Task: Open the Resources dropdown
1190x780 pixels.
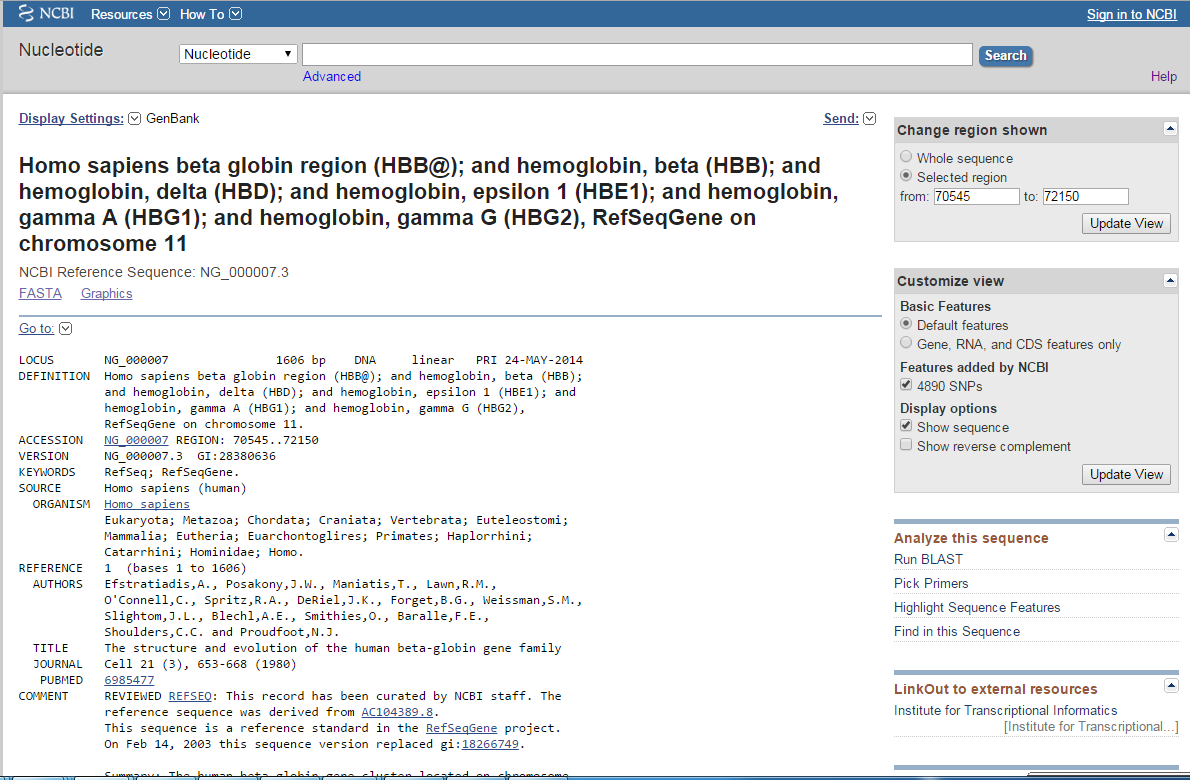Action: pyautogui.click(x=129, y=14)
